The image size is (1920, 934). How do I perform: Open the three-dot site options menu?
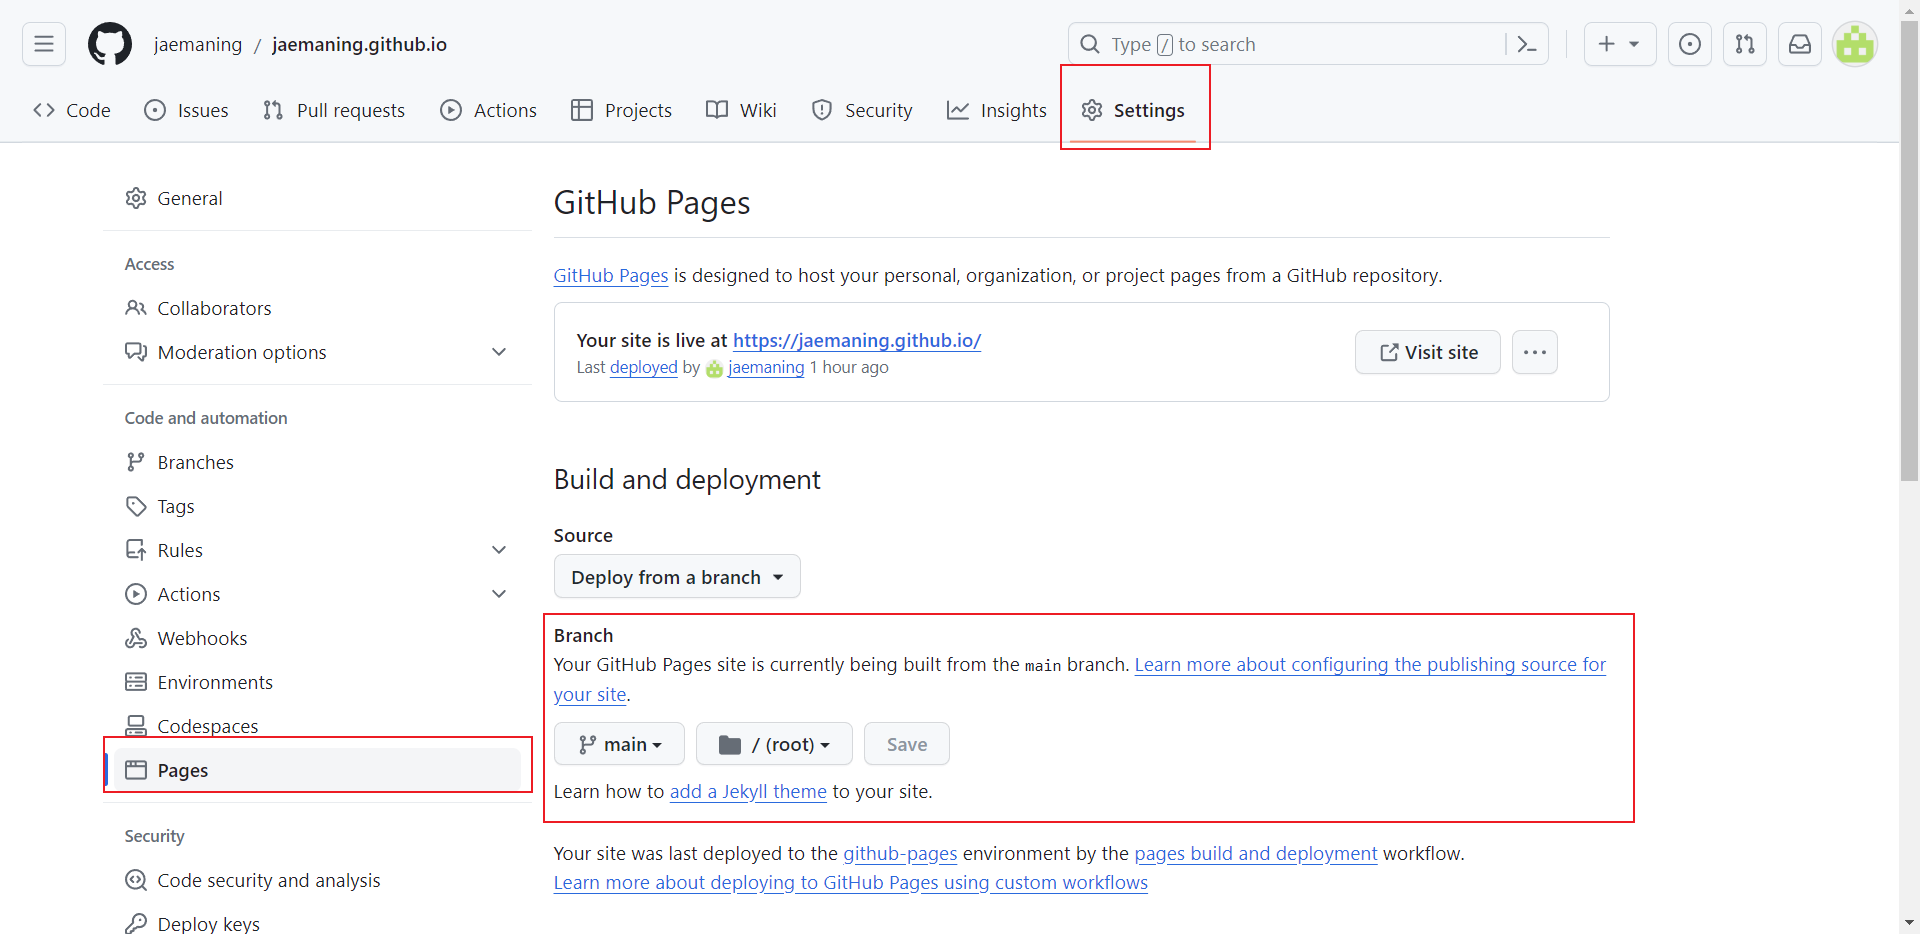pos(1535,352)
